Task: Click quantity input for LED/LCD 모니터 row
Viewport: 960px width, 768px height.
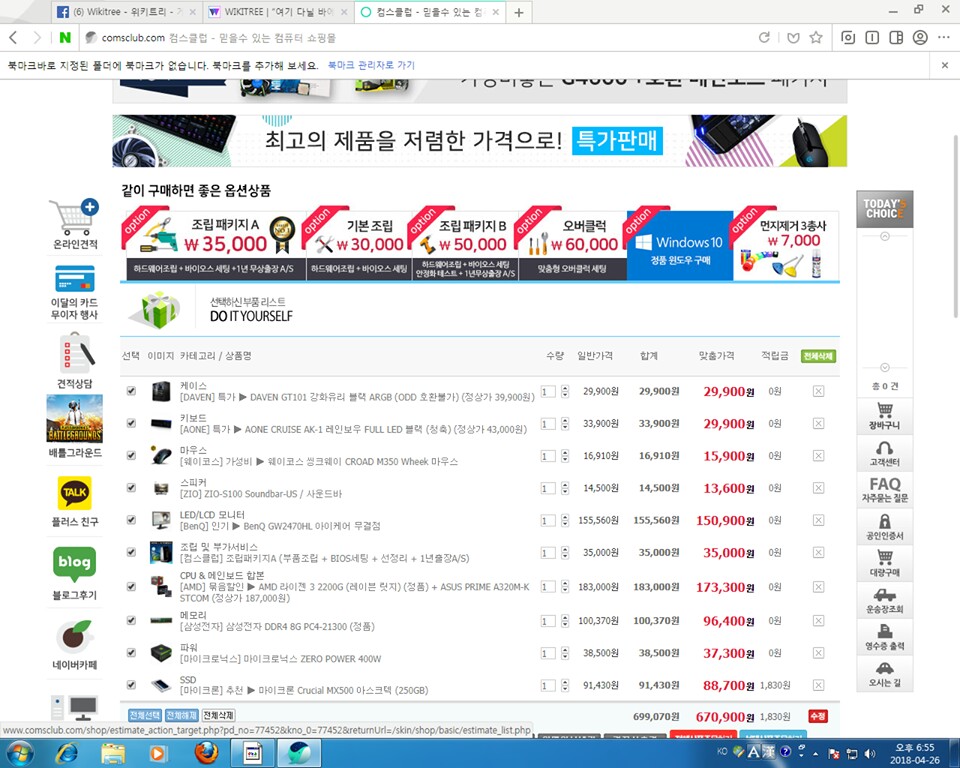Action: [549, 521]
